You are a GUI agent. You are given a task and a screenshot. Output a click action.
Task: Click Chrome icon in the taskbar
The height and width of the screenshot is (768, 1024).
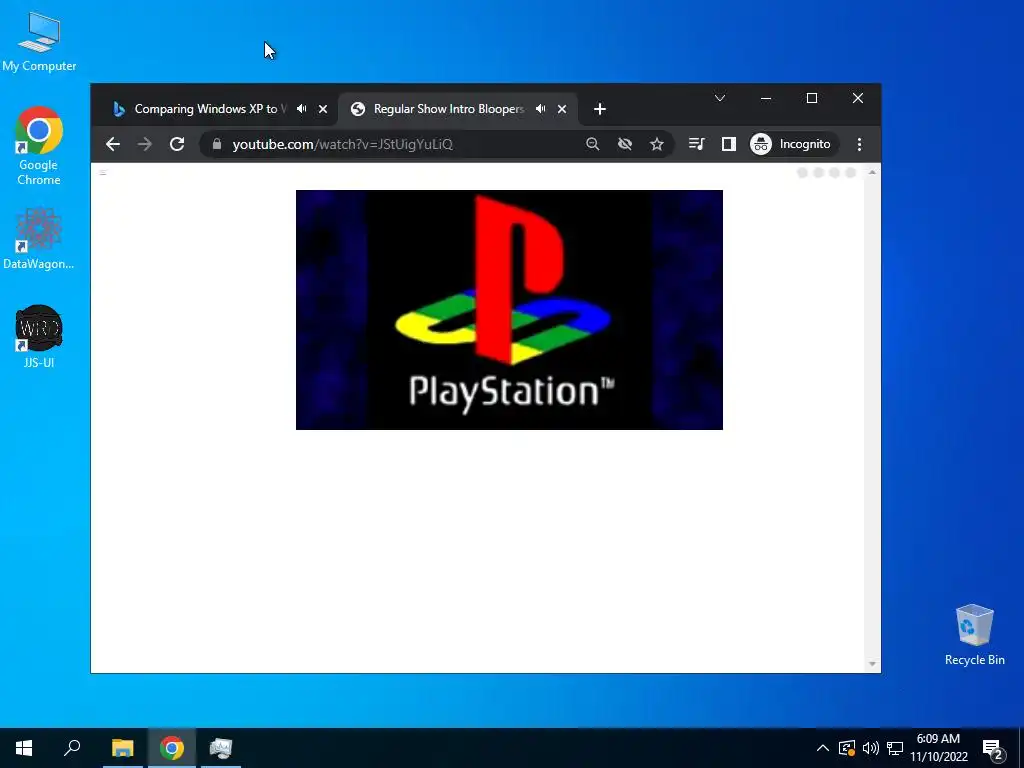(x=172, y=748)
